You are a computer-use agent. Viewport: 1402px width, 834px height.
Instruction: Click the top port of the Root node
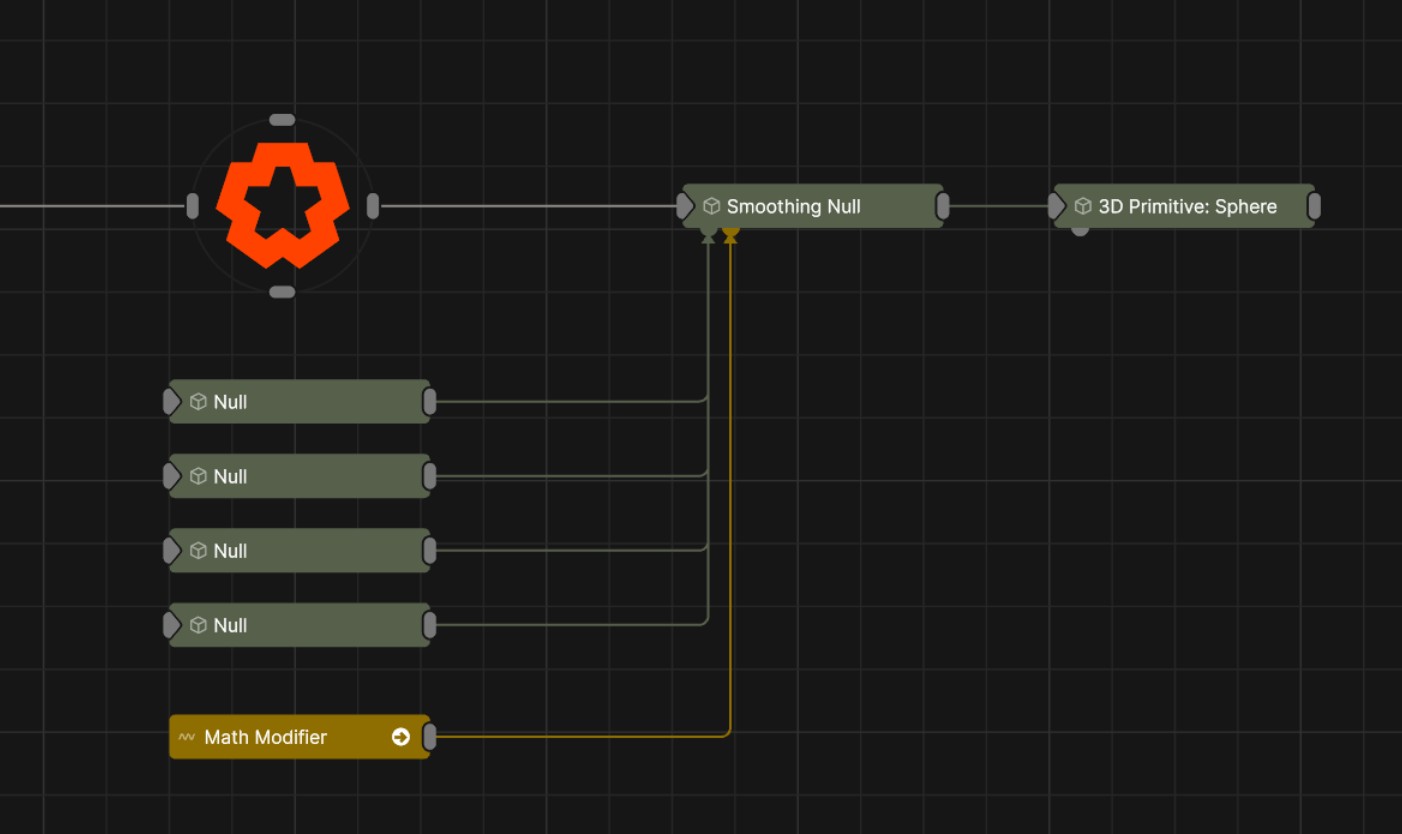(282, 120)
